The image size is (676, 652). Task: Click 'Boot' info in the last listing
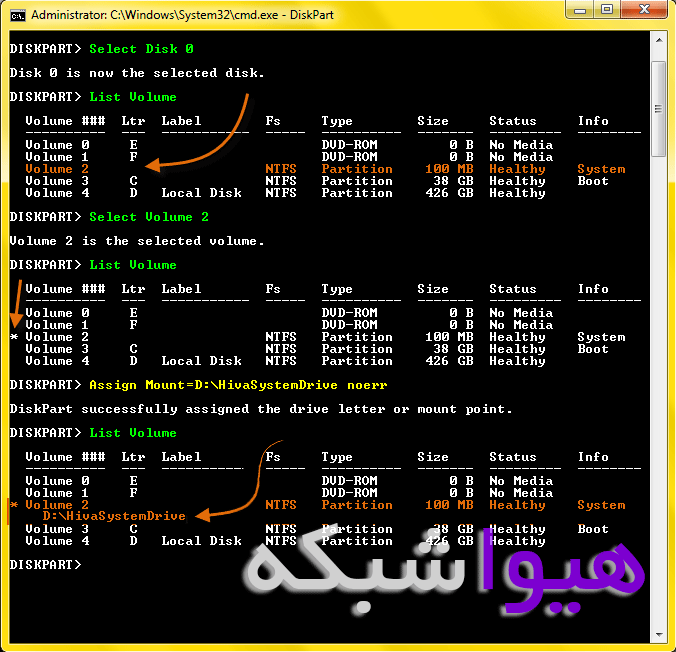click(x=593, y=529)
